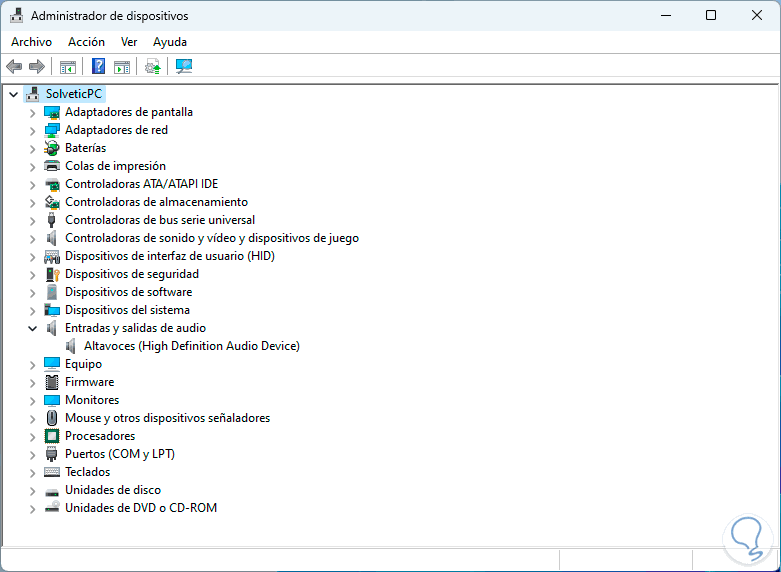Maximize the Administrador de dispositivos window
Screen dimensions: 781x572
tap(711, 15)
